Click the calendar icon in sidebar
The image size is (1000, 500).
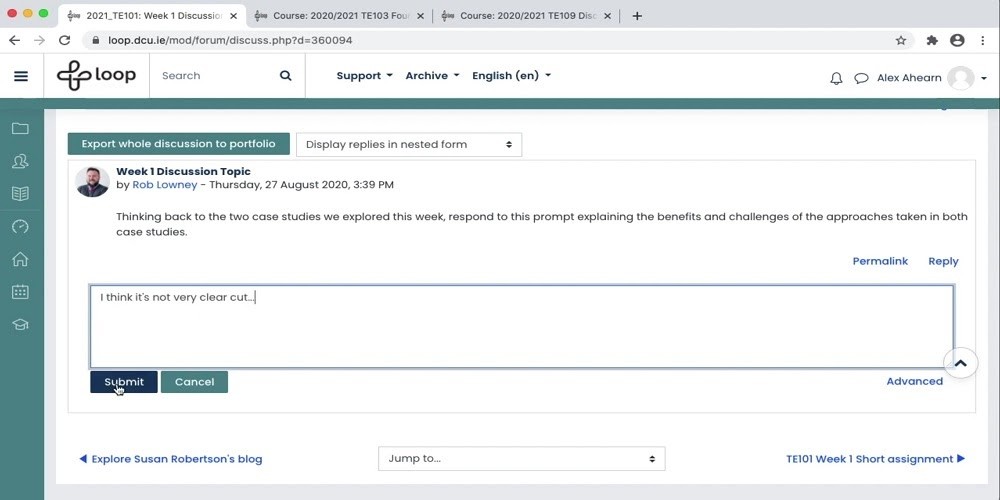pos(20,292)
